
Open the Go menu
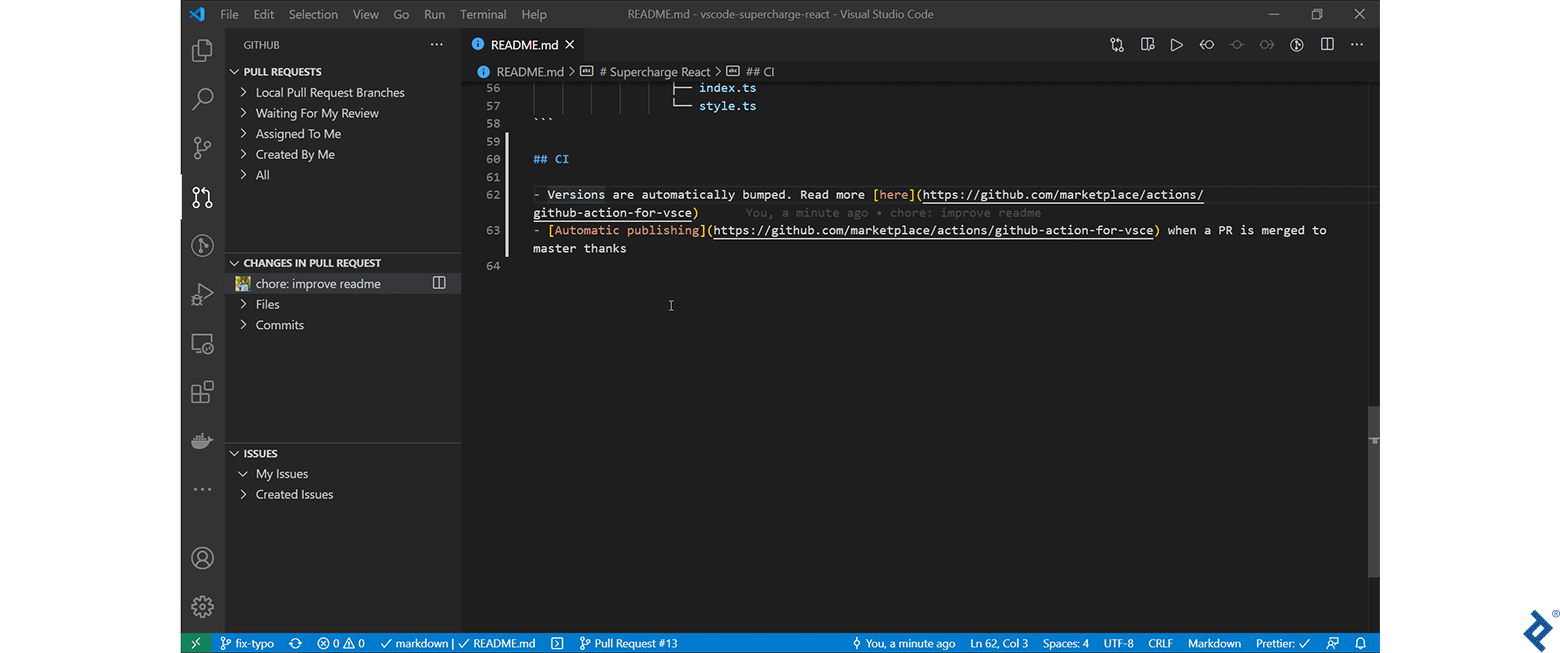401,14
